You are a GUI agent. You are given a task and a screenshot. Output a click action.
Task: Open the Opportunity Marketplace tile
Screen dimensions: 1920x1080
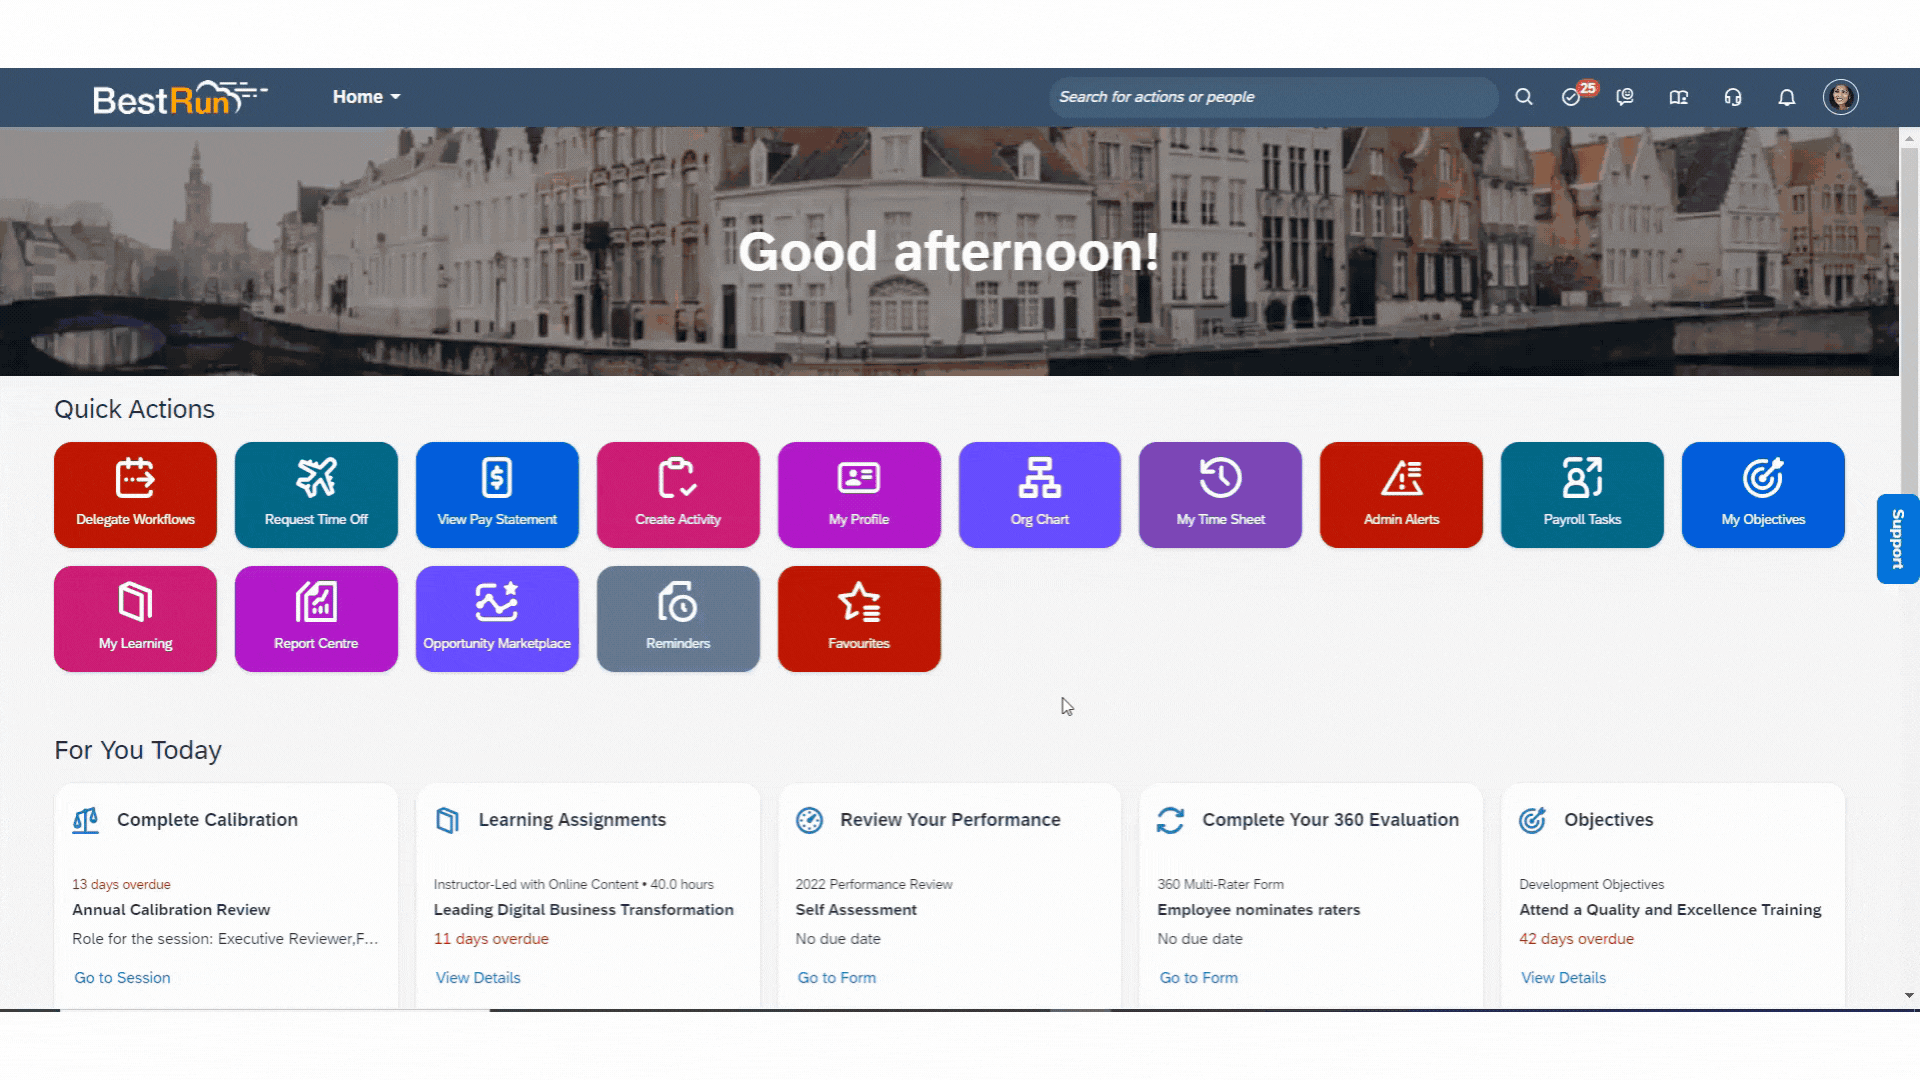click(497, 619)
